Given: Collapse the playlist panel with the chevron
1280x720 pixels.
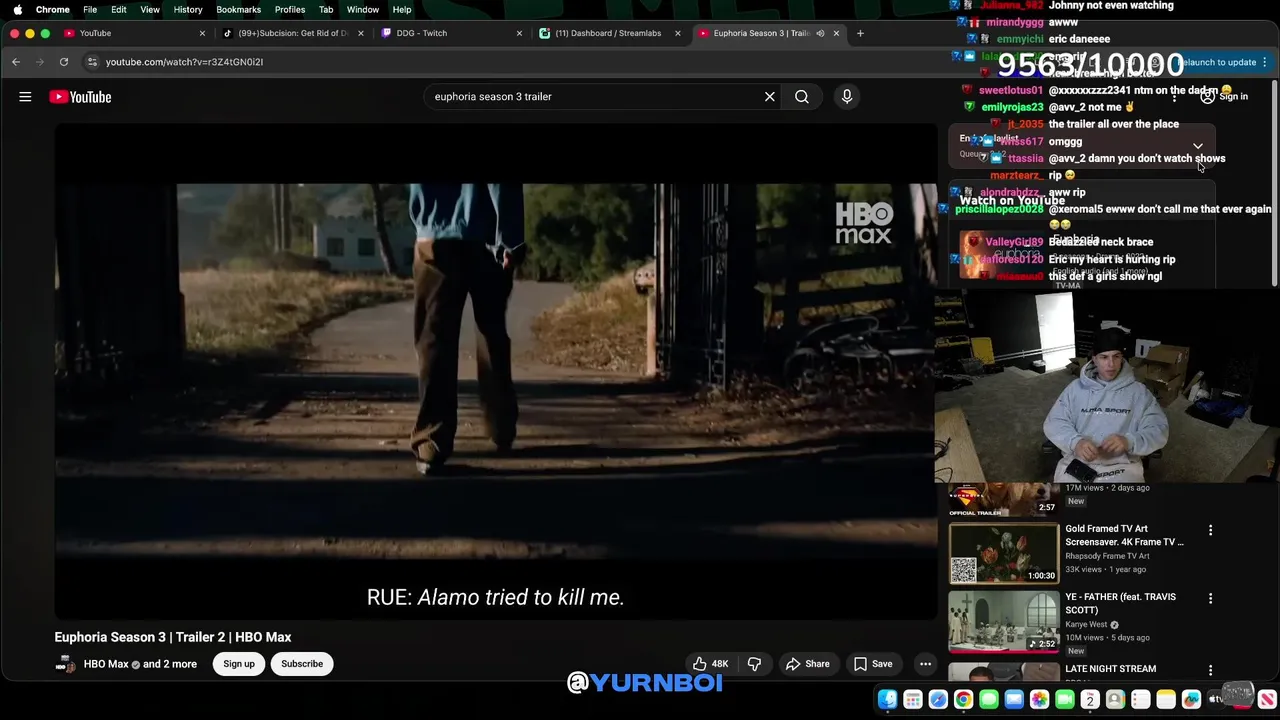Looking at the screenshot, I should [1197, 146].
